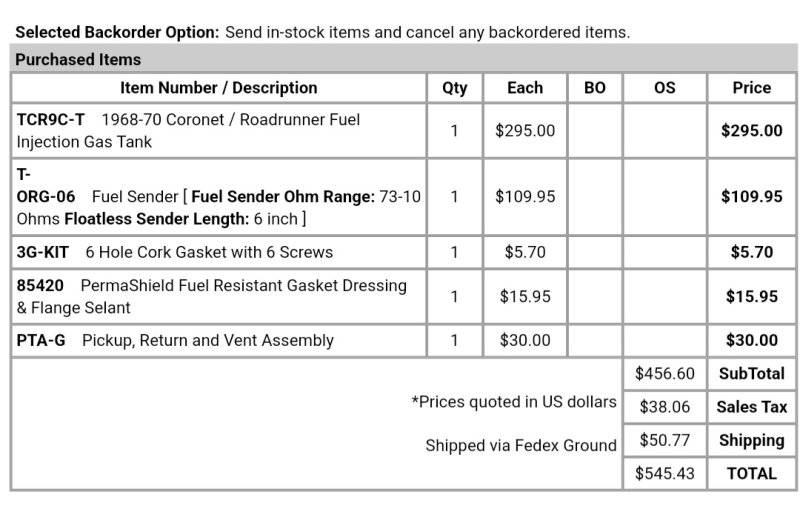Select the BO column header
The width and height of the screenshot is (800, 509).
click(594, 88)
